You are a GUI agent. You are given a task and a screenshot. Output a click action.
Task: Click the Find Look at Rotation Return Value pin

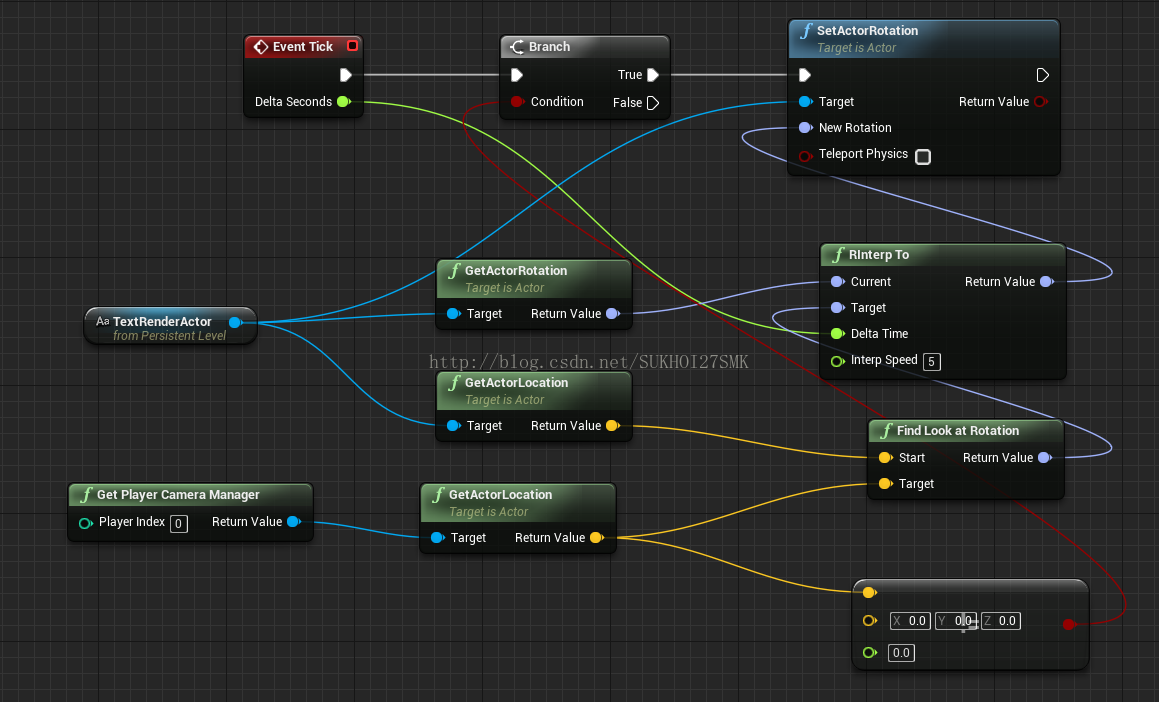click(1044, 458)
